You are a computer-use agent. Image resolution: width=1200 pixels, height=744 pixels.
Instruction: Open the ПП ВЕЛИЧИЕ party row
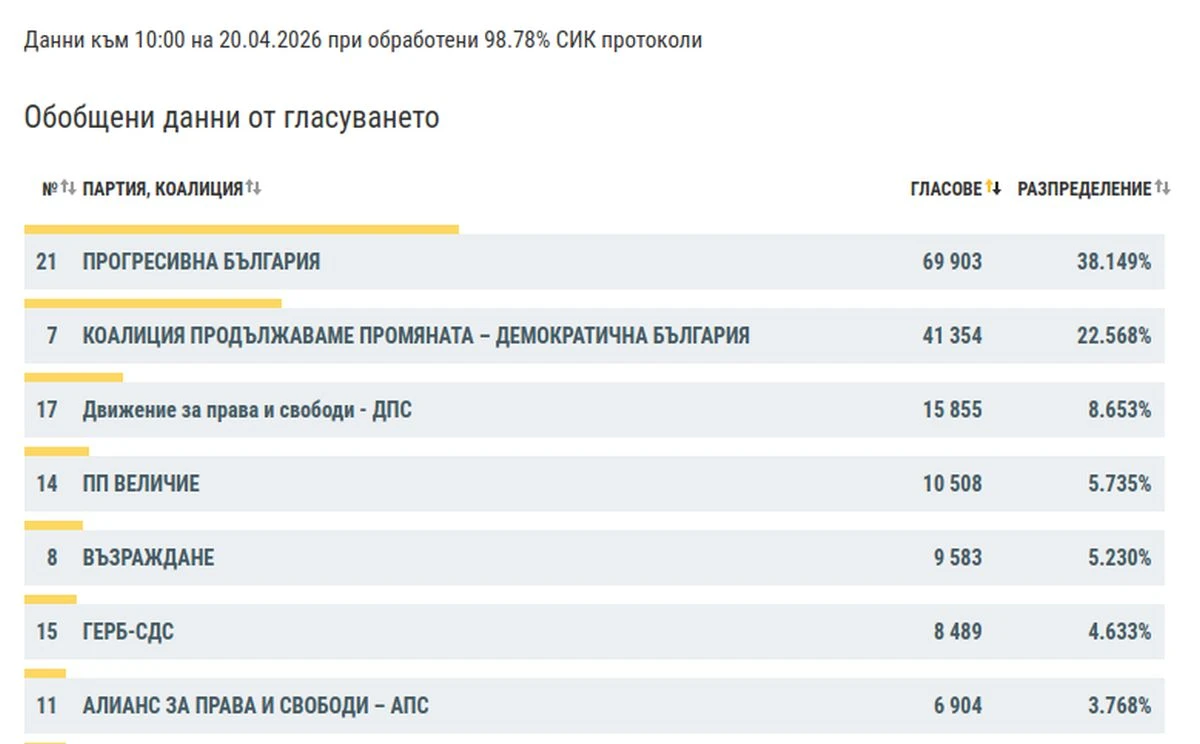point(594,484)
